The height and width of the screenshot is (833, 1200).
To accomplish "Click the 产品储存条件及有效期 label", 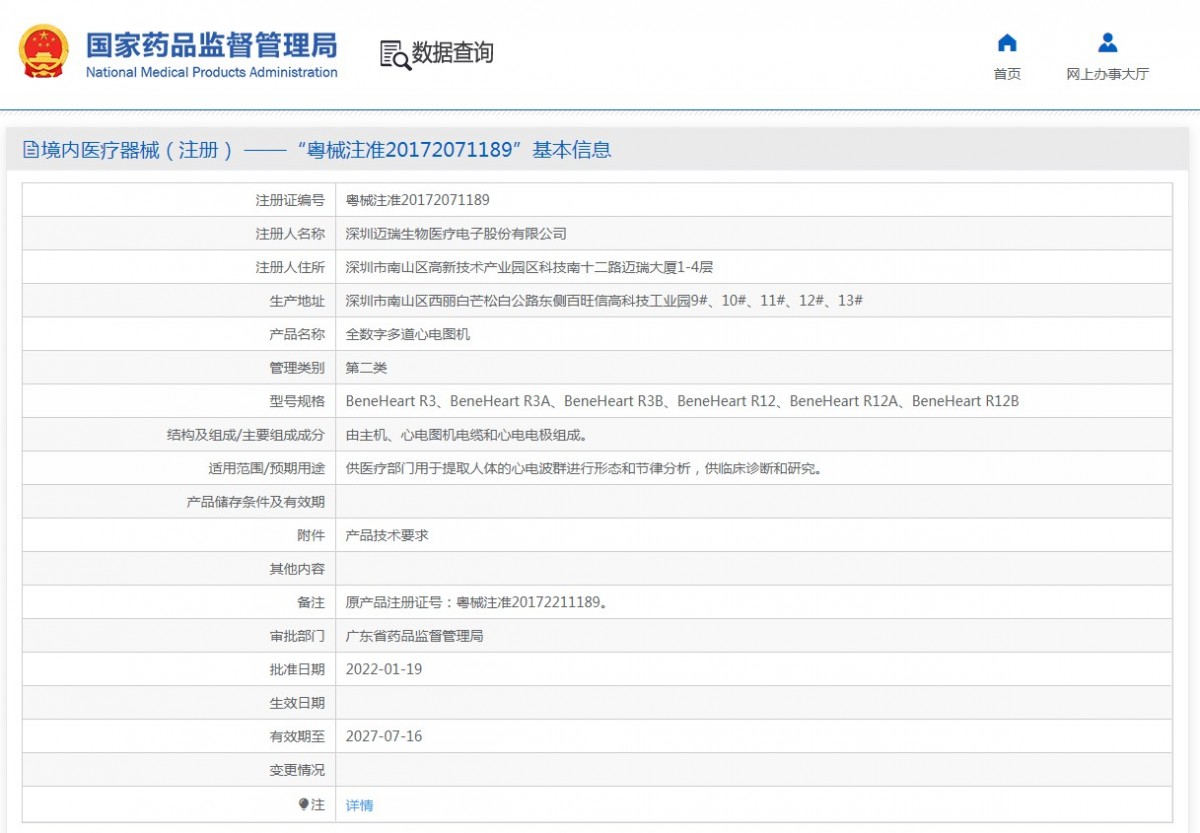I will click(x=256, y=502).
